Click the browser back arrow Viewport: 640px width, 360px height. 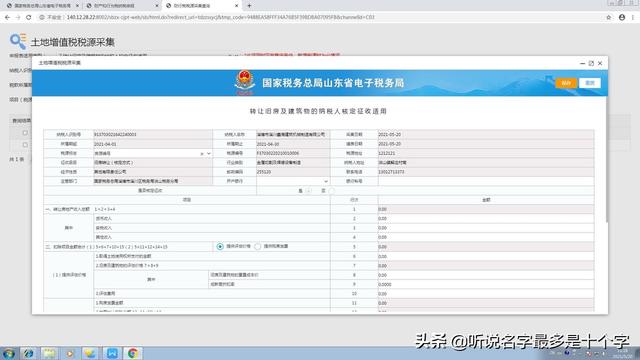(7, 18)
